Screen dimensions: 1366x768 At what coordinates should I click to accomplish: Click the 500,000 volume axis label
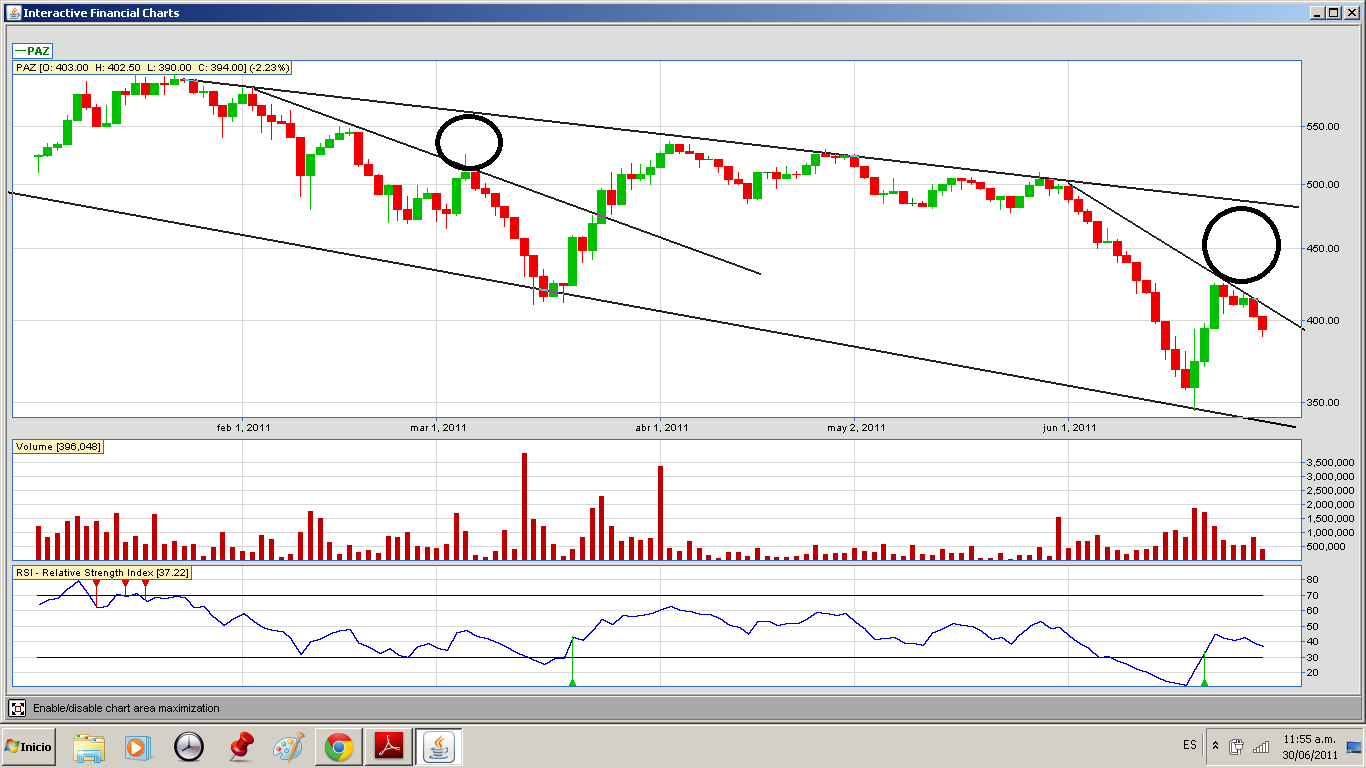(x=1325, y=547)
